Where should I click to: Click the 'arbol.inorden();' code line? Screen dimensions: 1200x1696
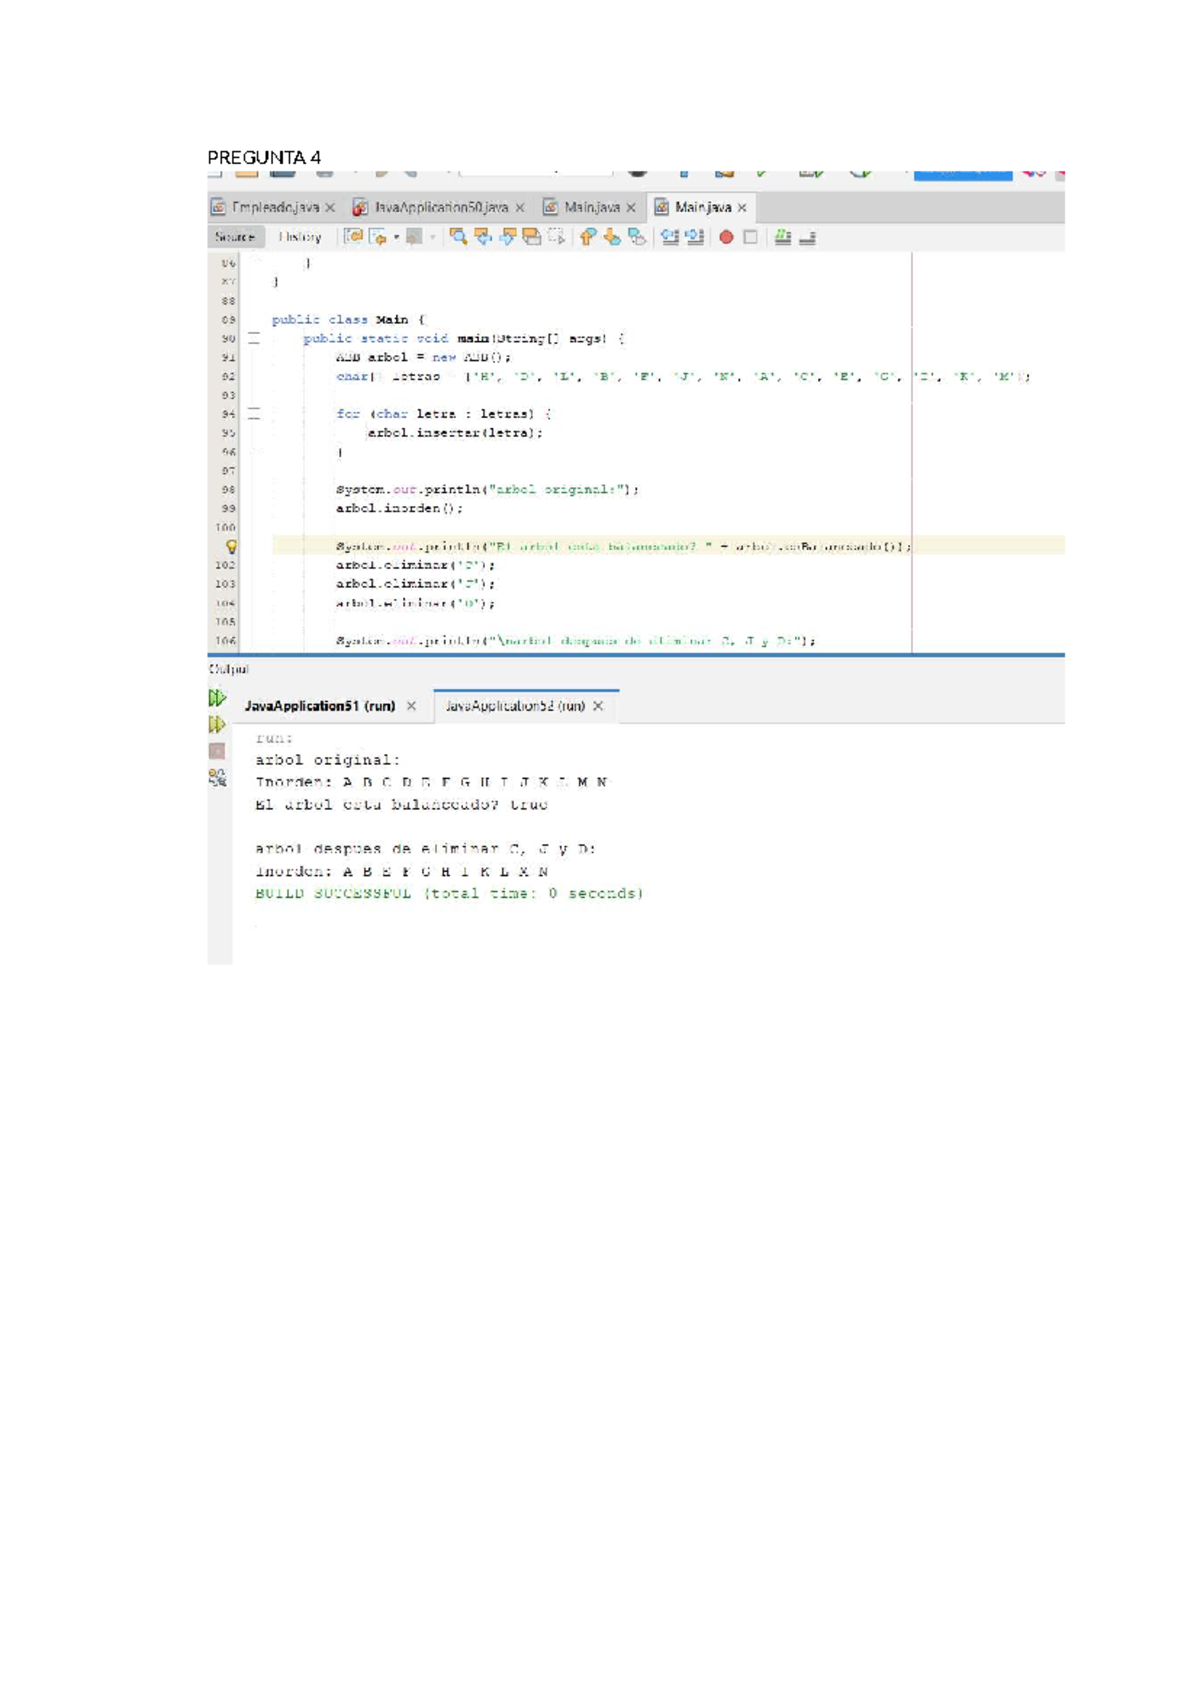pyautogui.click(x=400, y=508)
